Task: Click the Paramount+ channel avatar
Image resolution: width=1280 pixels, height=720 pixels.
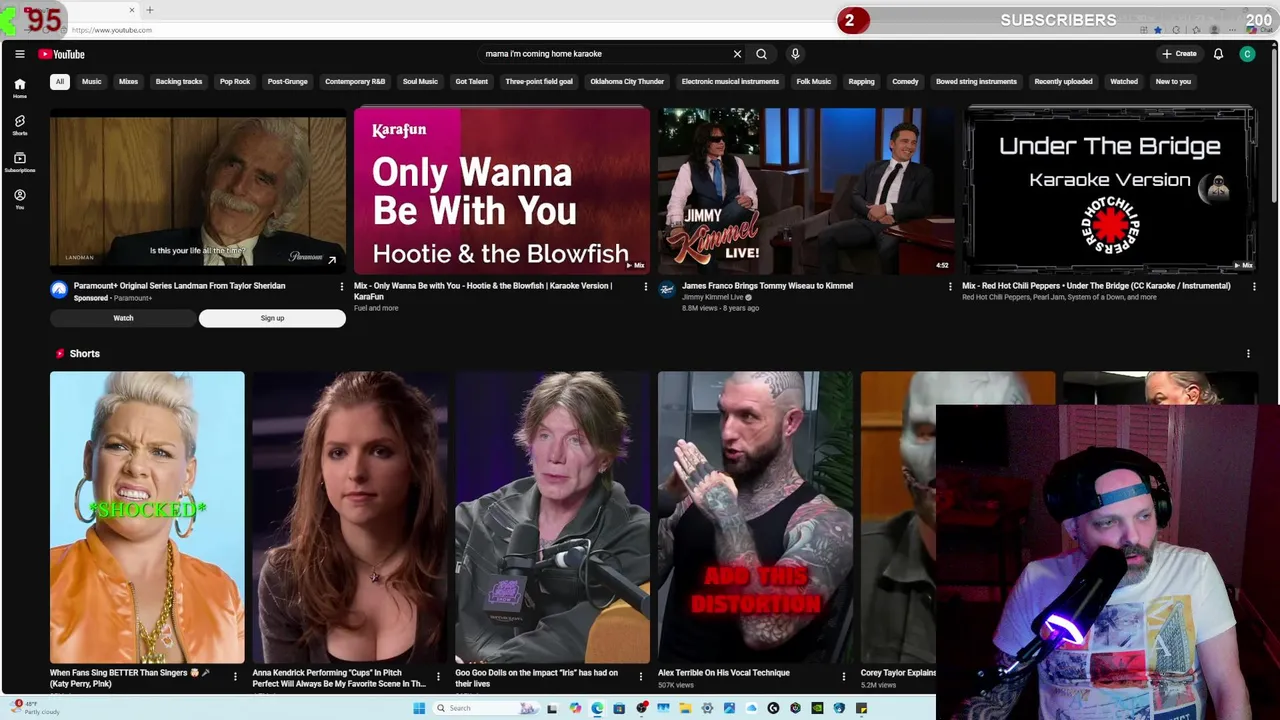Action: click(x=59, y=290)
